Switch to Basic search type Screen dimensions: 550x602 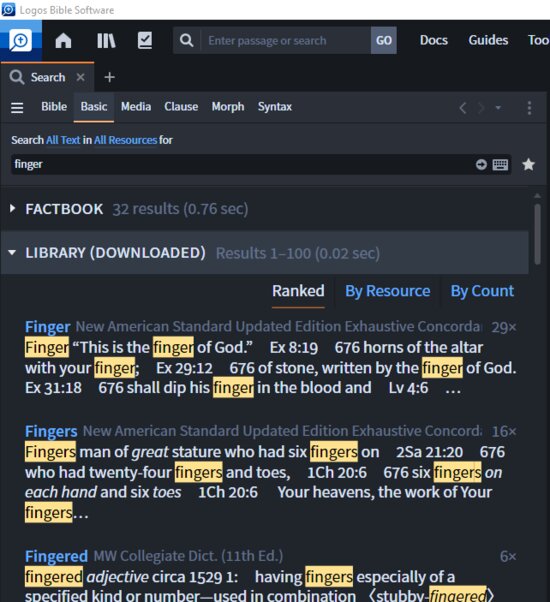94,107
